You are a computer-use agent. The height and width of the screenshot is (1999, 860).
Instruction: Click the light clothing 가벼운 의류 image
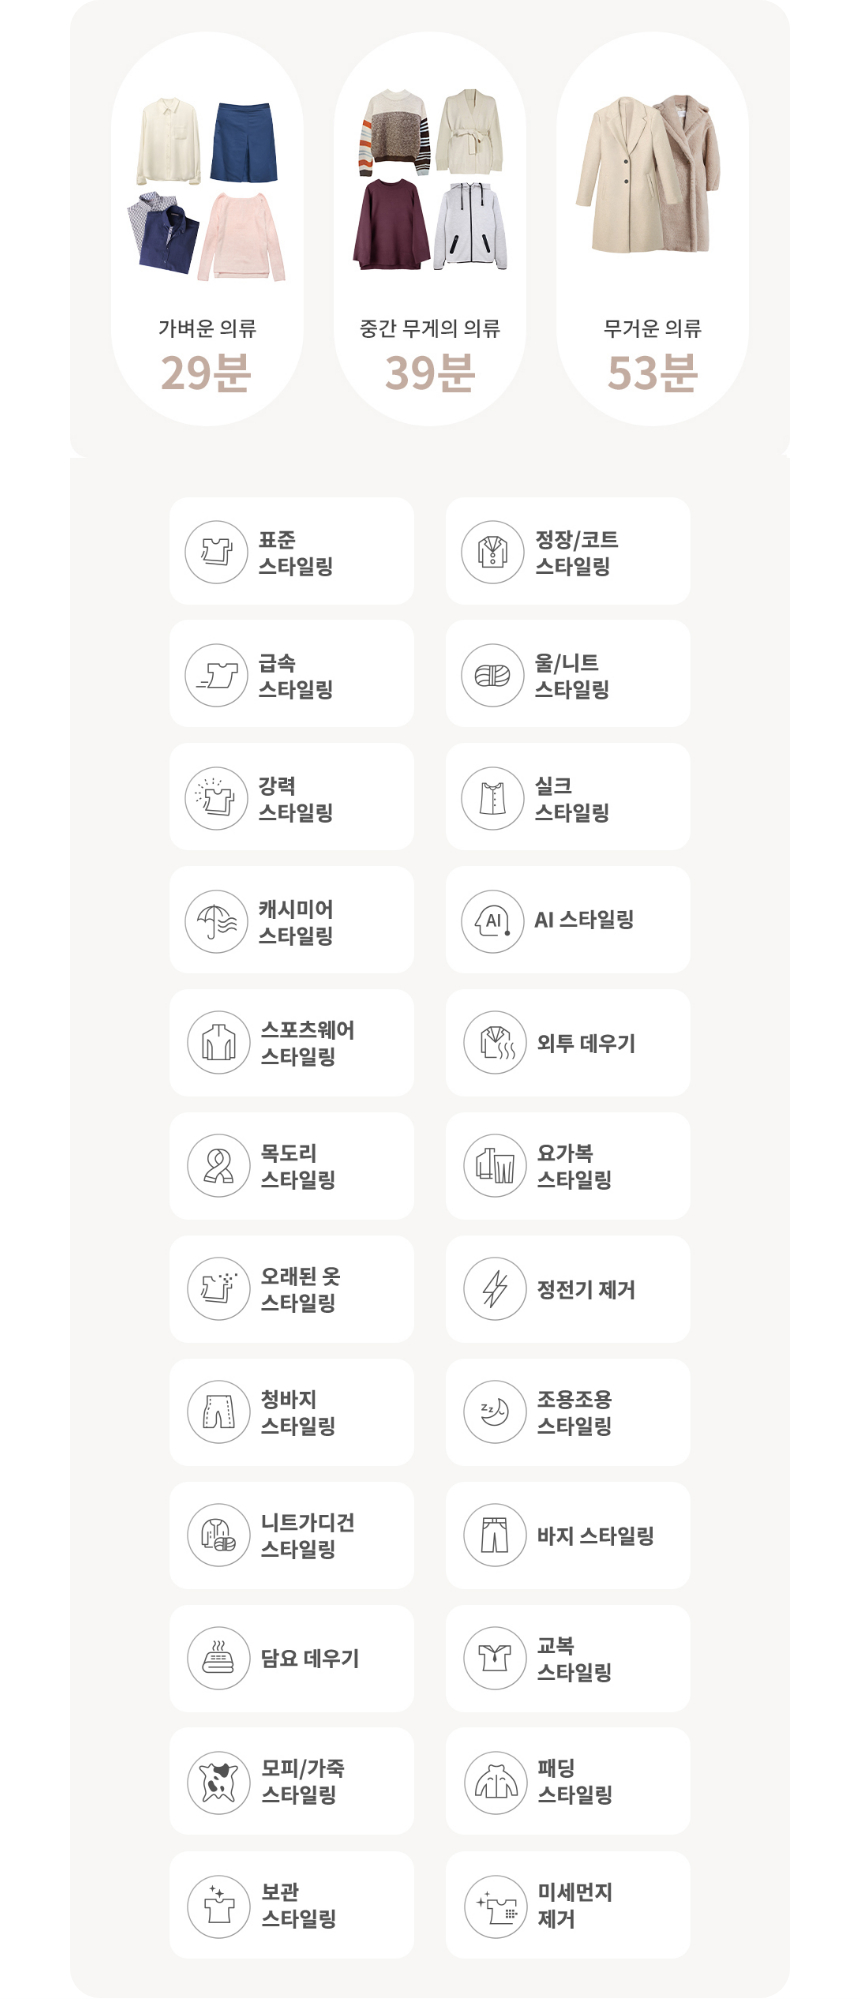click(207, 188)
